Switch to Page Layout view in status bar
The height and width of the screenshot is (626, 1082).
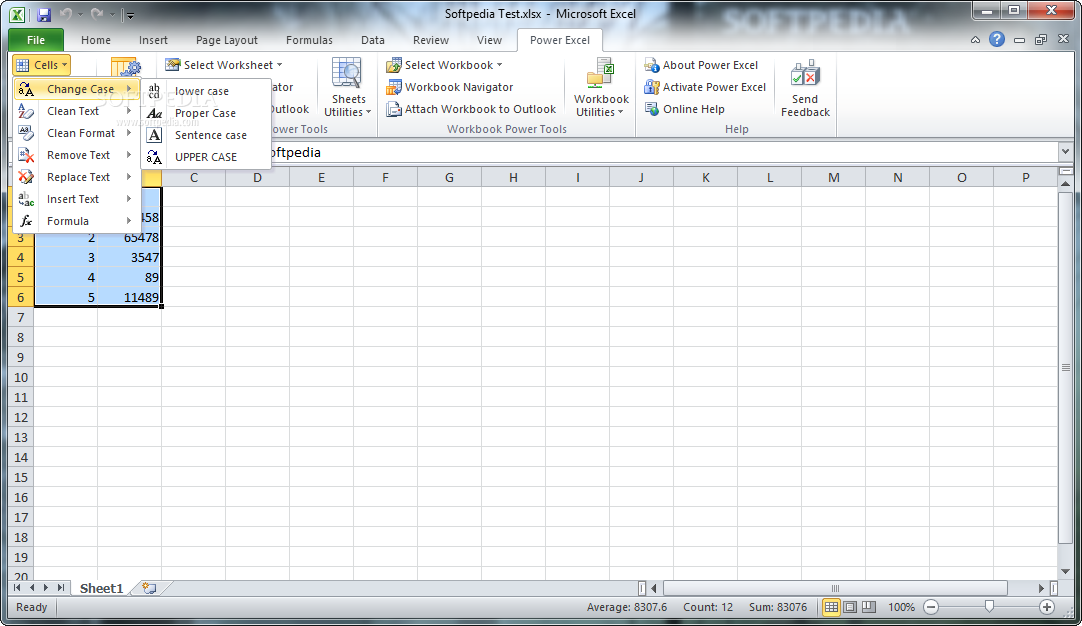(850, 607)
